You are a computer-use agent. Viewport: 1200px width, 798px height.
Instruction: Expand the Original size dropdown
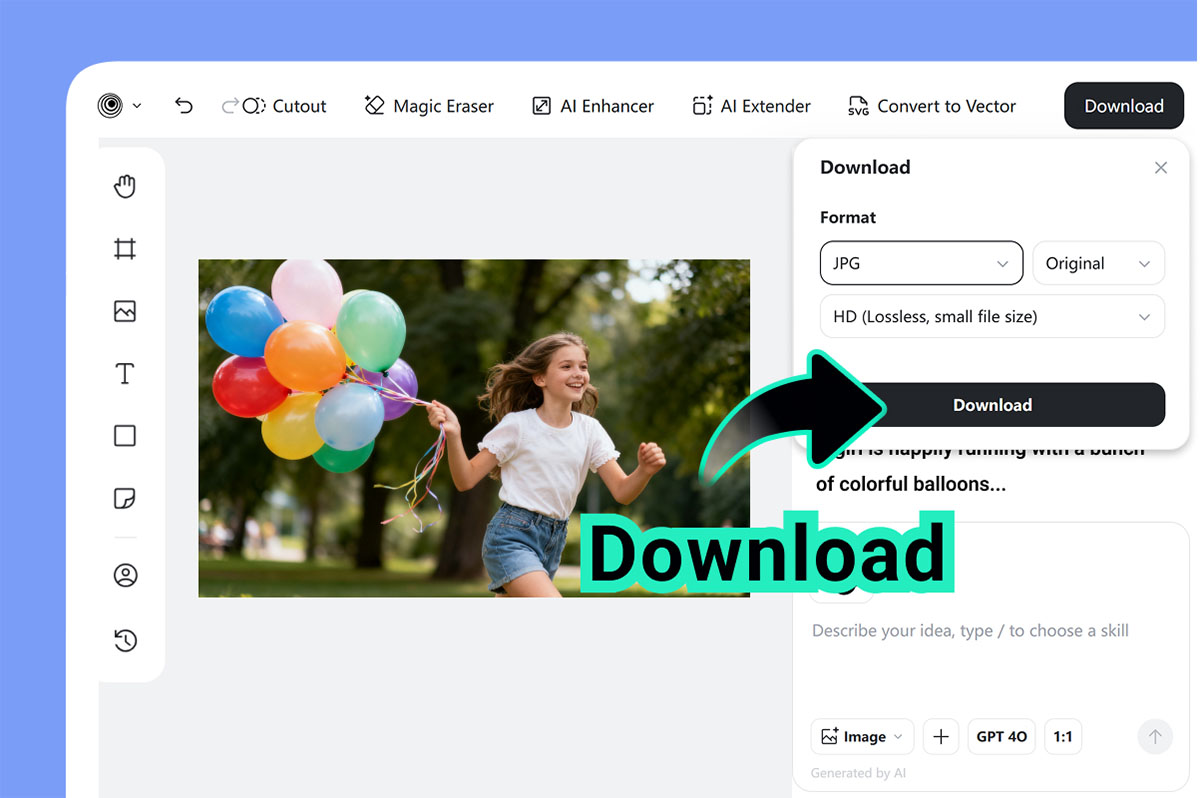[x=1098, y=263]
